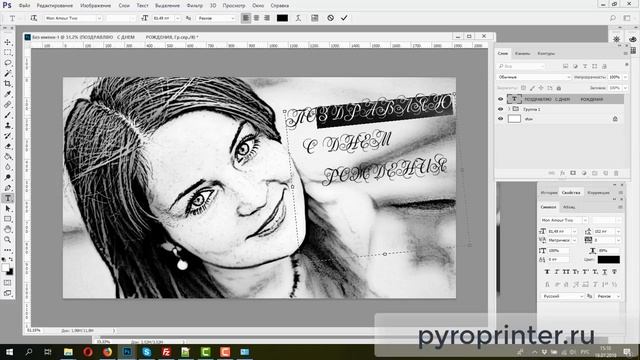This screenshot has height=360, width=640.
Task: Open the layer fill dropdown
Action: [x=625, y=88]
